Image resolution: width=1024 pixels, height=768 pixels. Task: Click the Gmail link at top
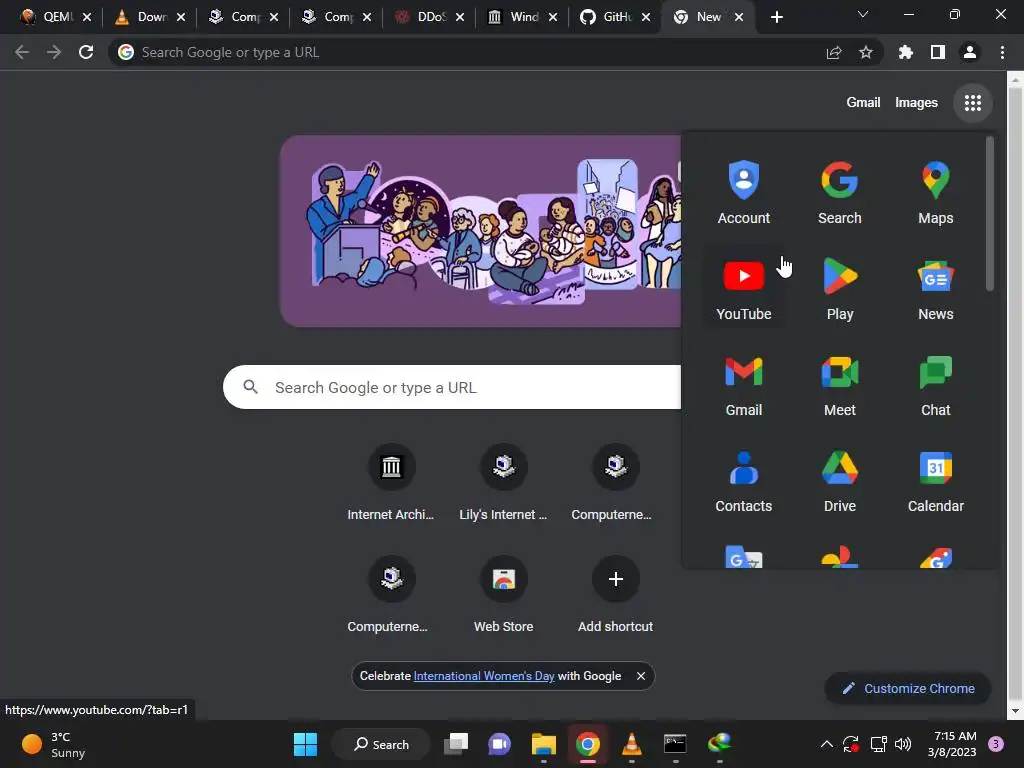(863, 103)
